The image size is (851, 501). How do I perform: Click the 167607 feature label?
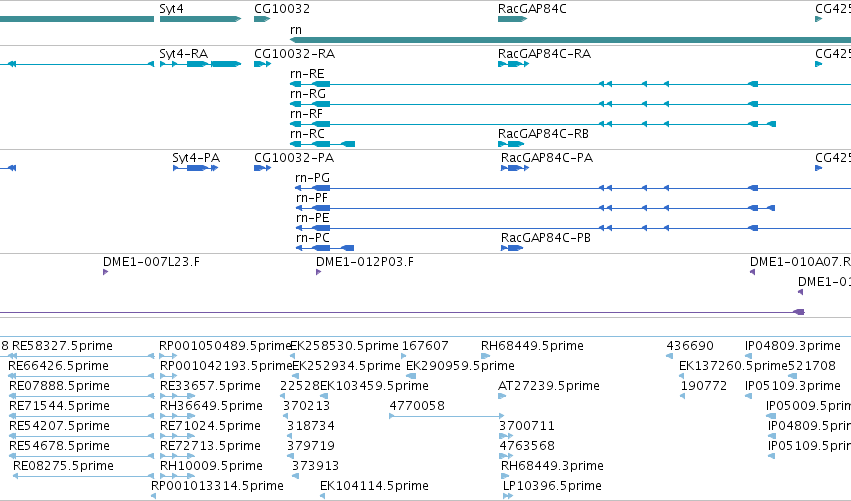click(x=425, y=346)
